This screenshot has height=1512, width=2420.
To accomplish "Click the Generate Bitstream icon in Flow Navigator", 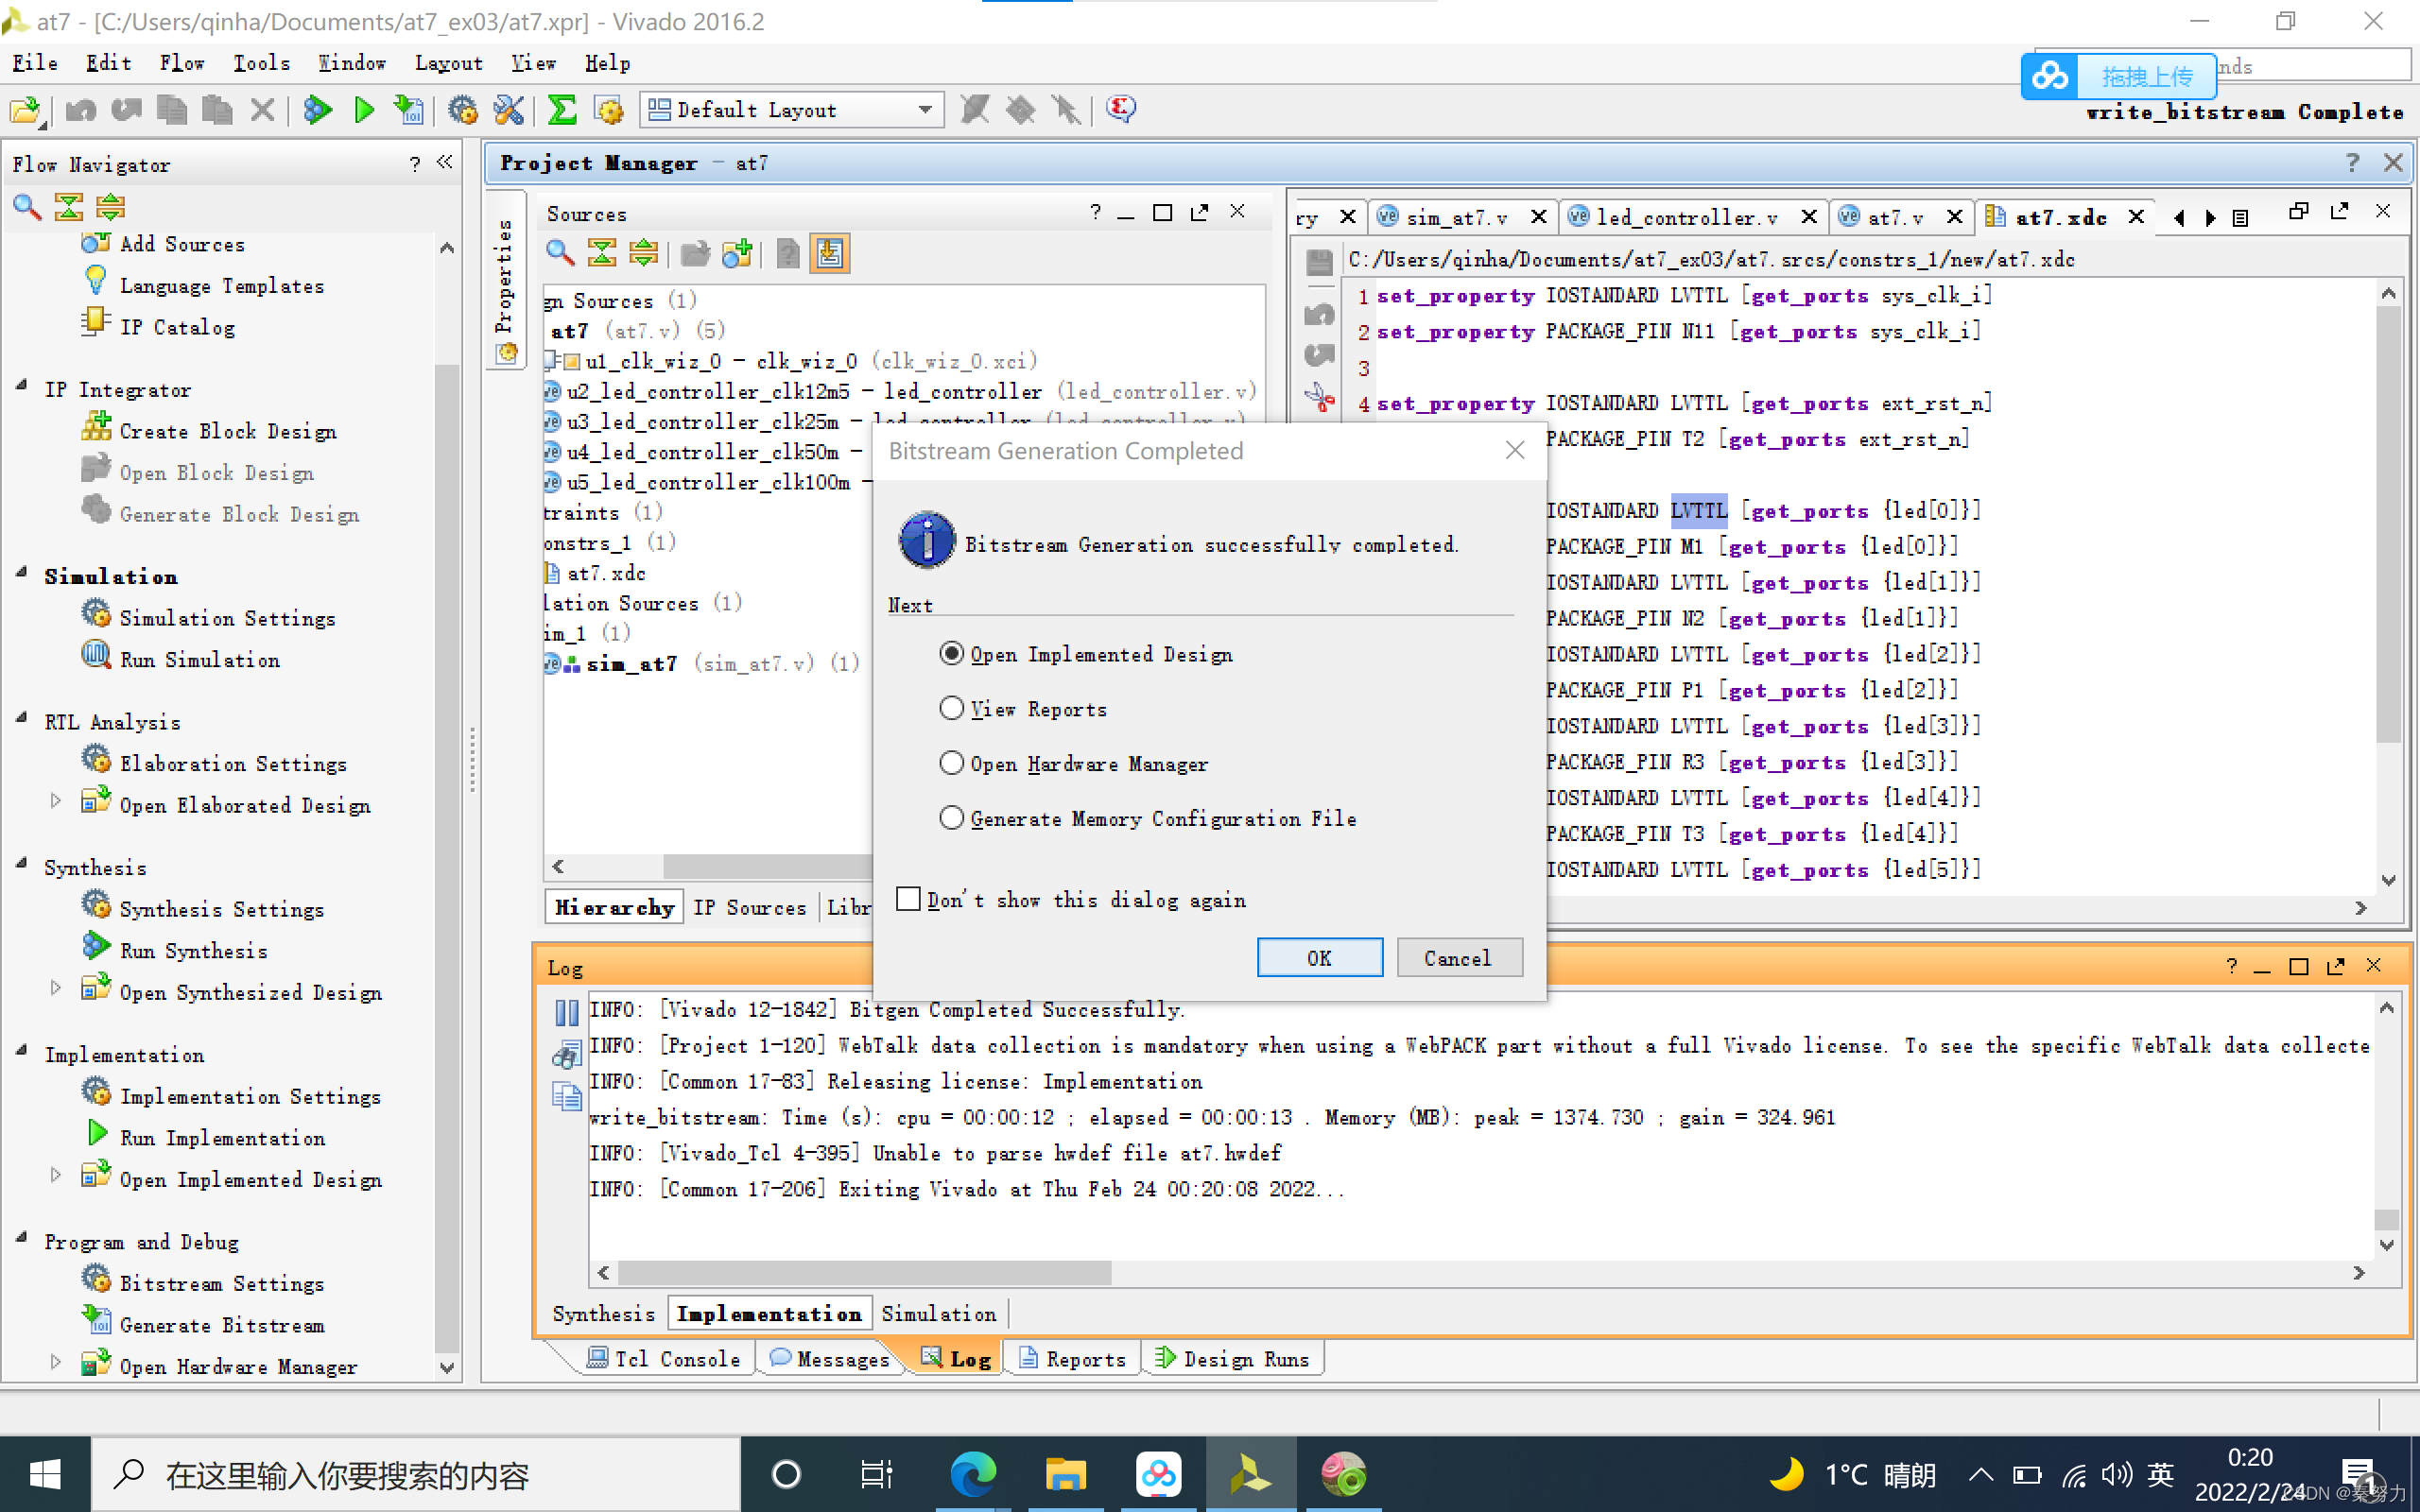I will (97, 1328).
